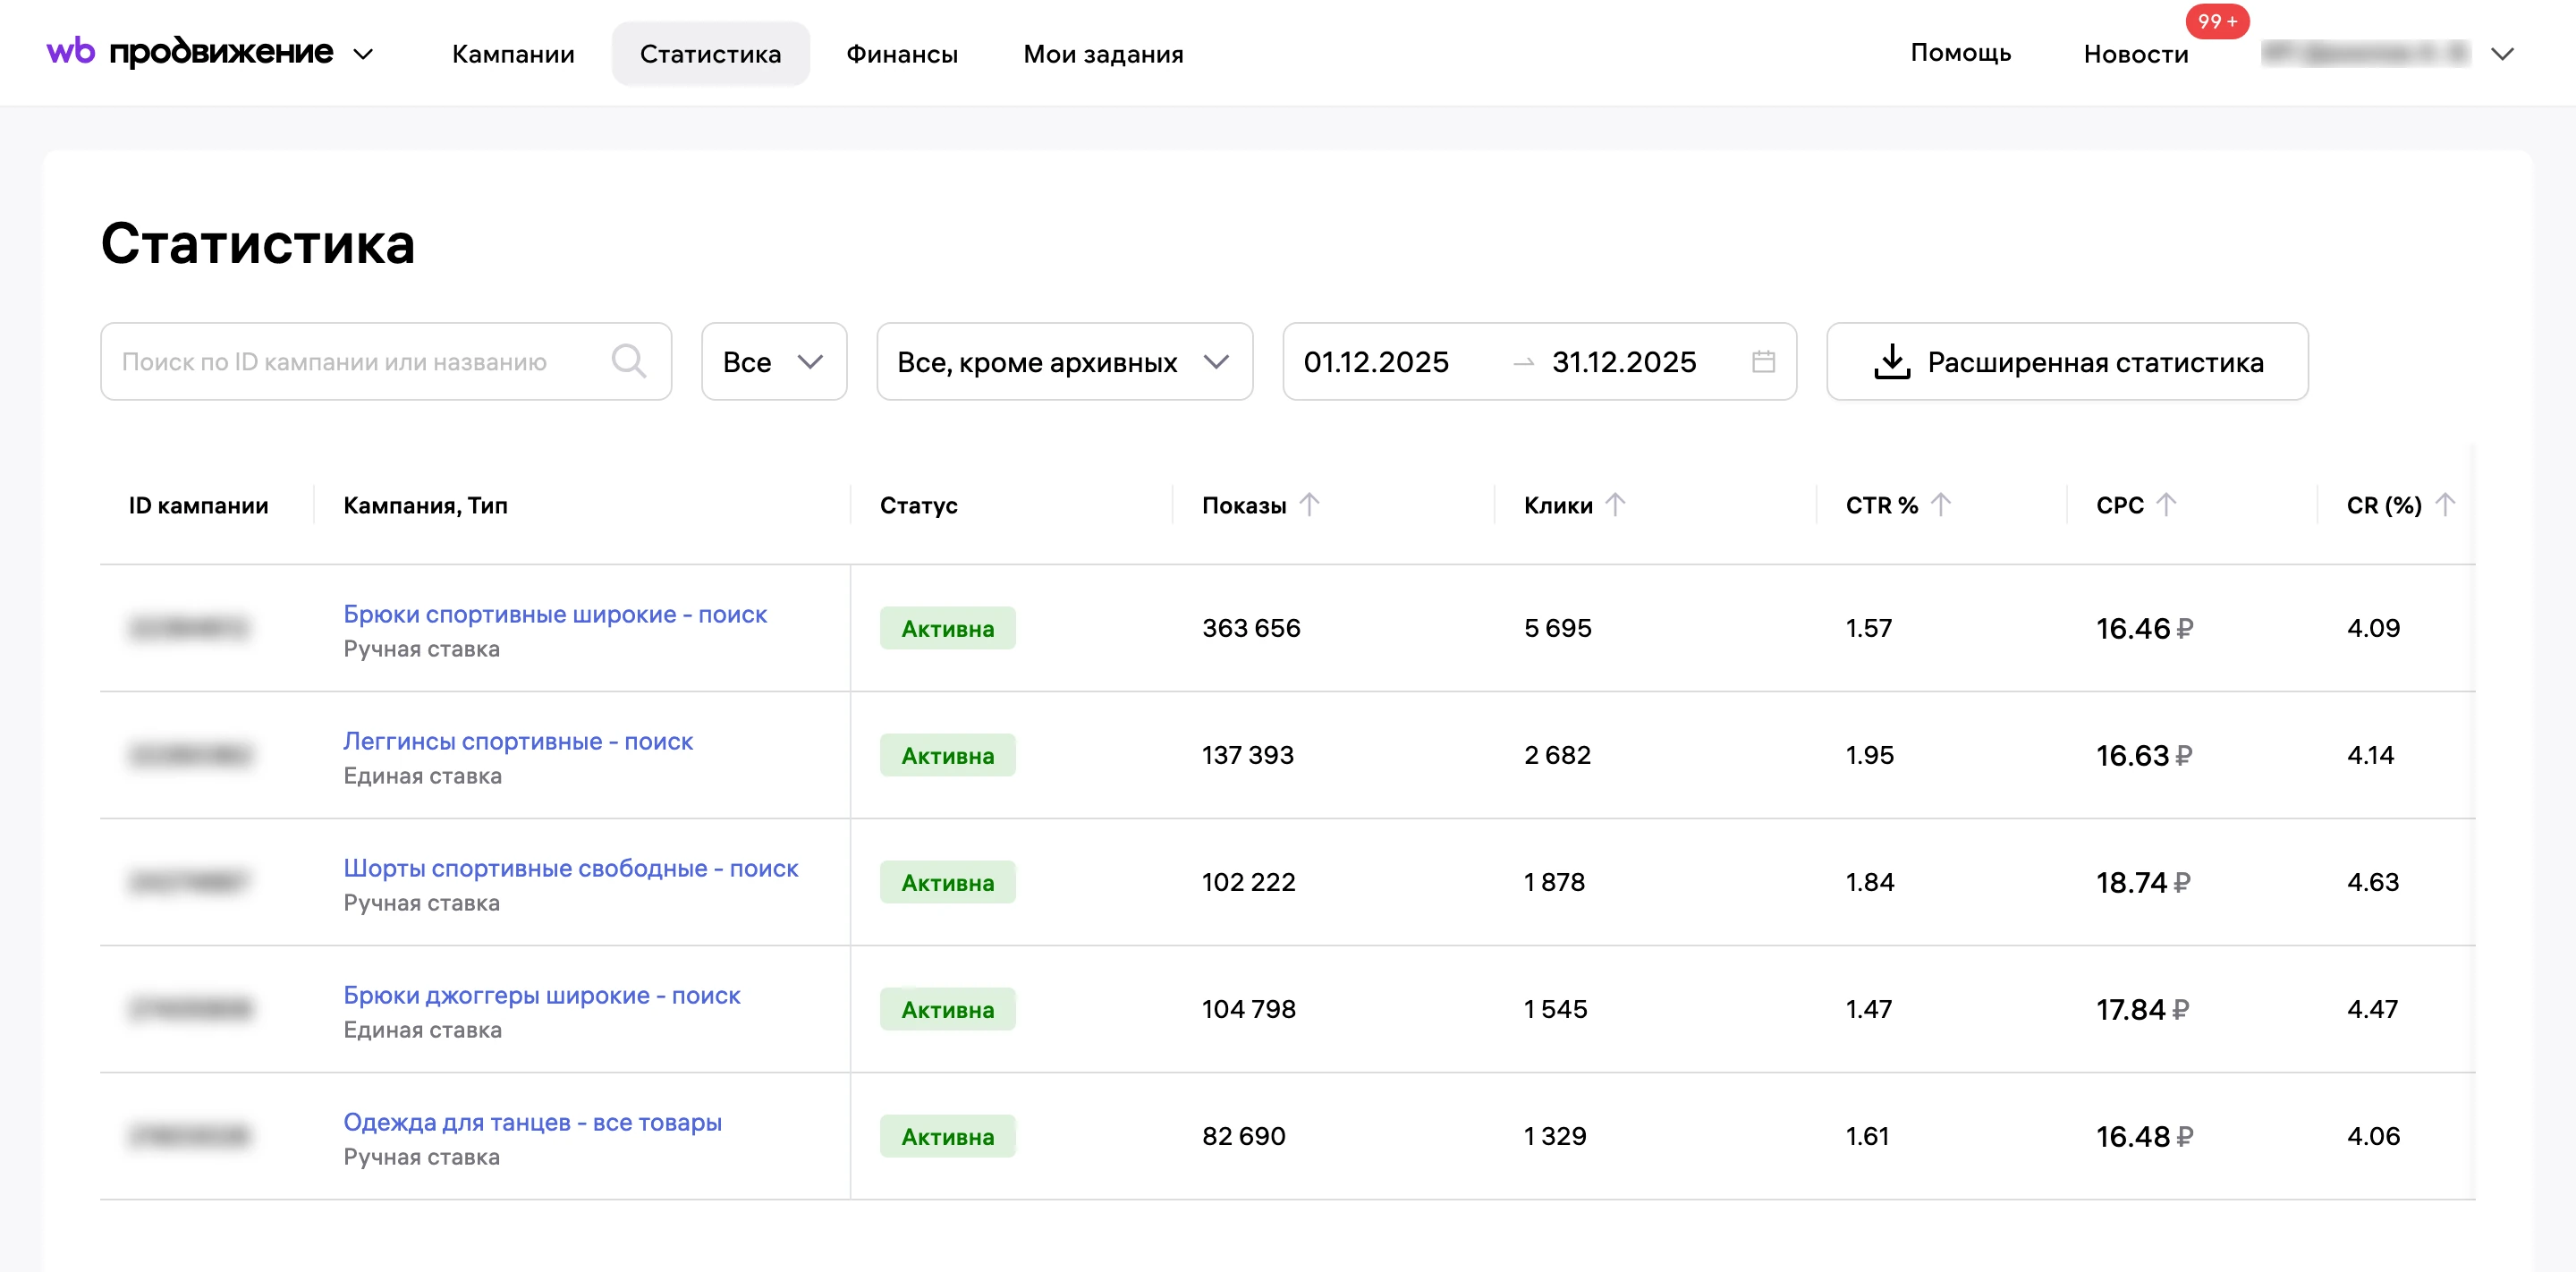
Task: Click the CR value 4.47
Action: 2372,1009
